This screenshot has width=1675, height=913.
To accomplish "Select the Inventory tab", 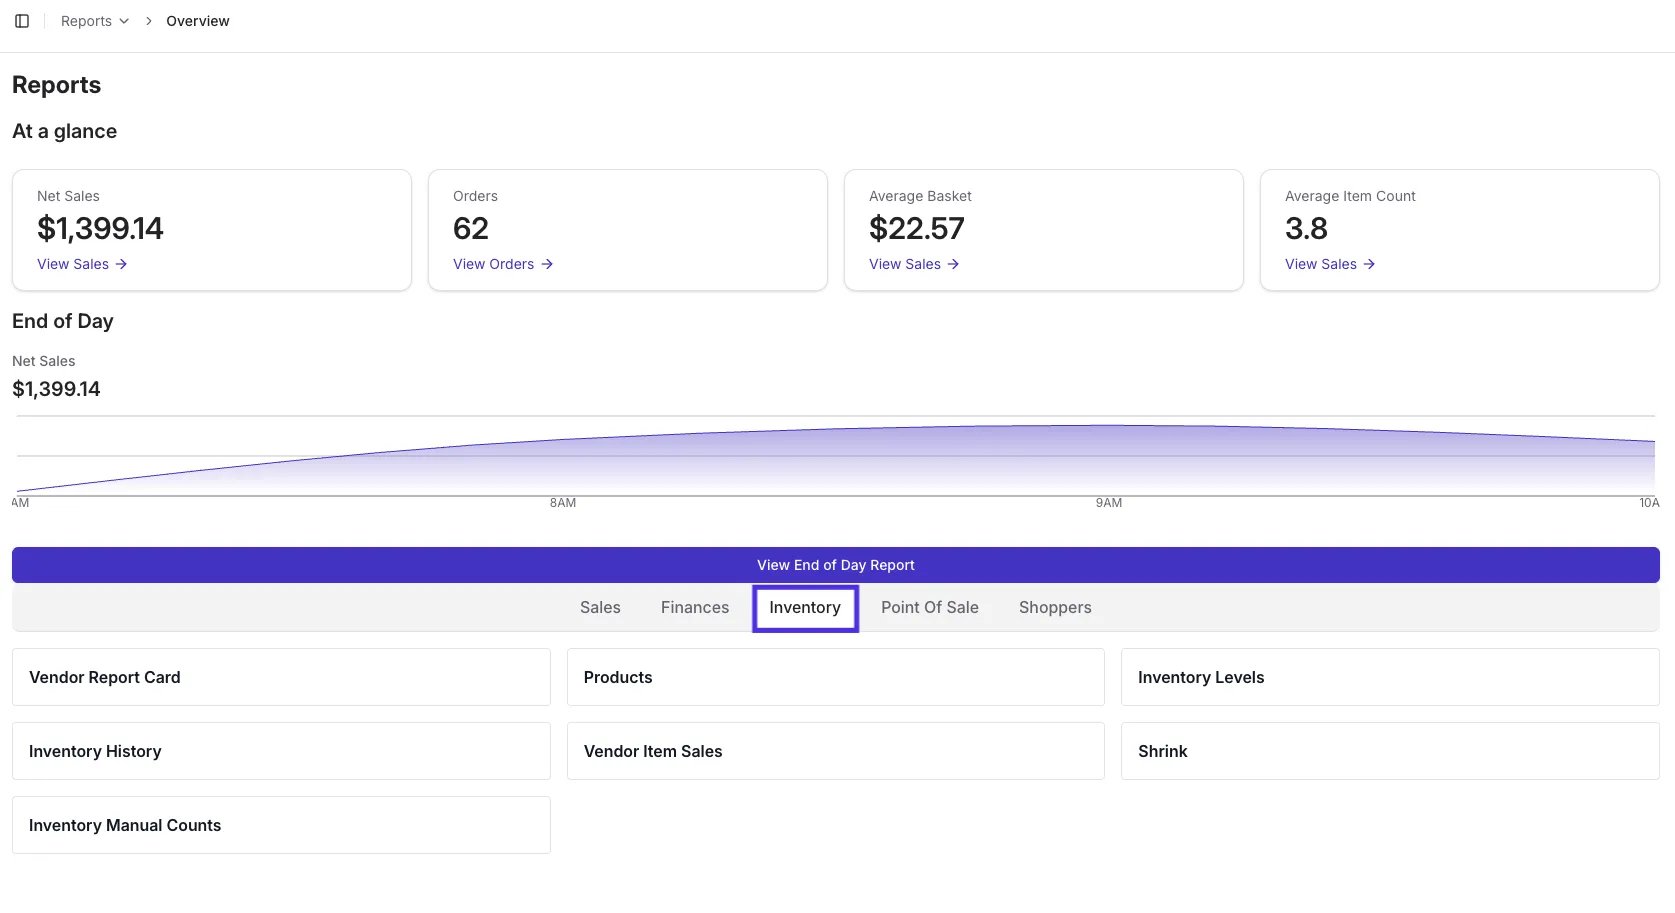I will click(805, 608).
